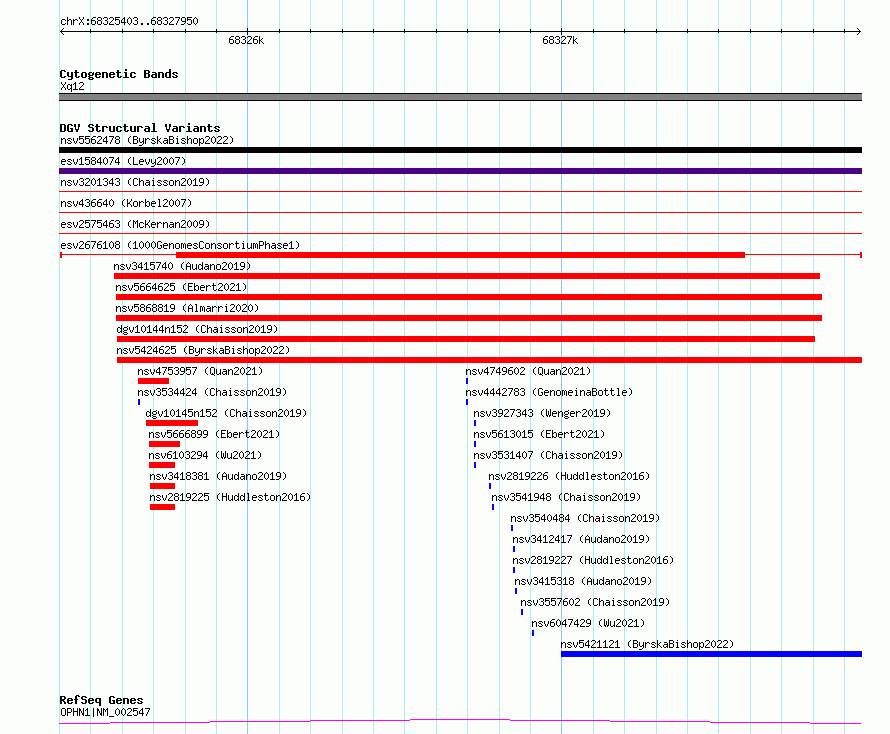The image size is (890, 734).
Task: Open nsv3415740 (Audano2019) variant
Action: (x=182, y=266)
